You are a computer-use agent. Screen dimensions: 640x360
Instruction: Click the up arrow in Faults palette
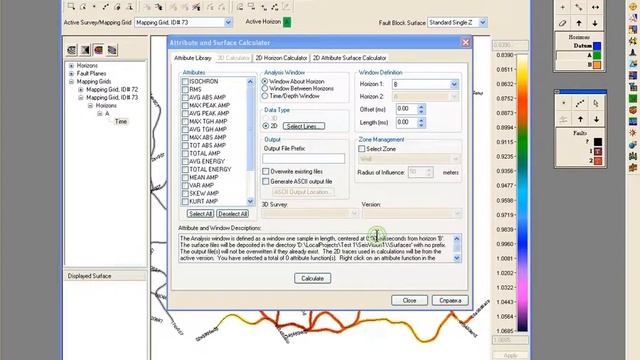pos(580,119)
